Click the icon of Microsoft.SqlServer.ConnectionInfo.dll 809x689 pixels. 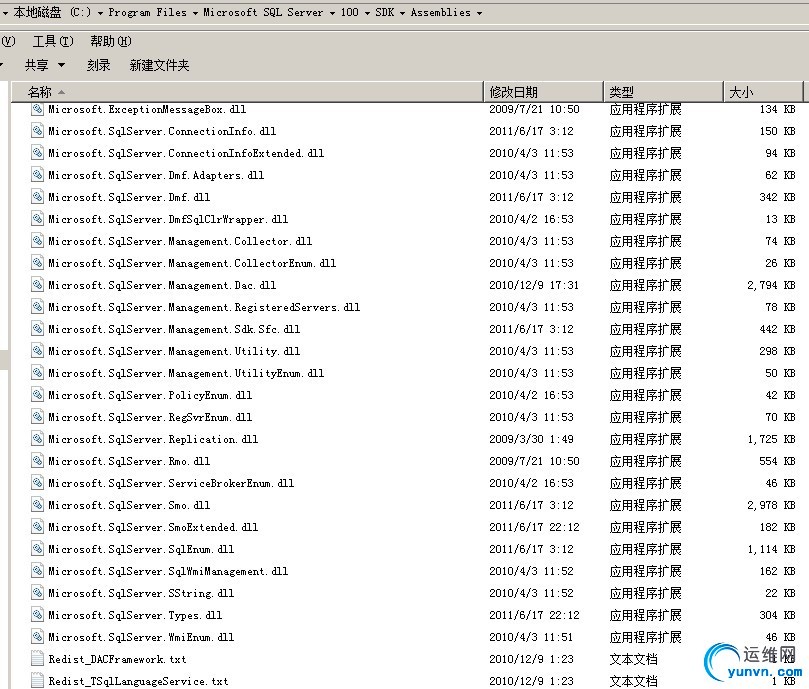(37, 131)
